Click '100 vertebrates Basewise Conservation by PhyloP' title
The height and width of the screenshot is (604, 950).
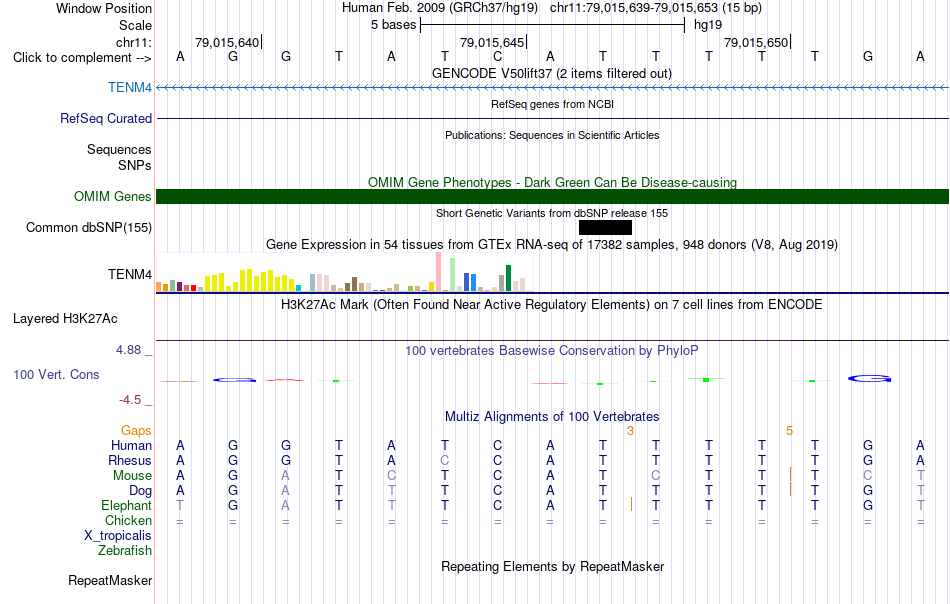pyautogui.click(x=552, y=350)
